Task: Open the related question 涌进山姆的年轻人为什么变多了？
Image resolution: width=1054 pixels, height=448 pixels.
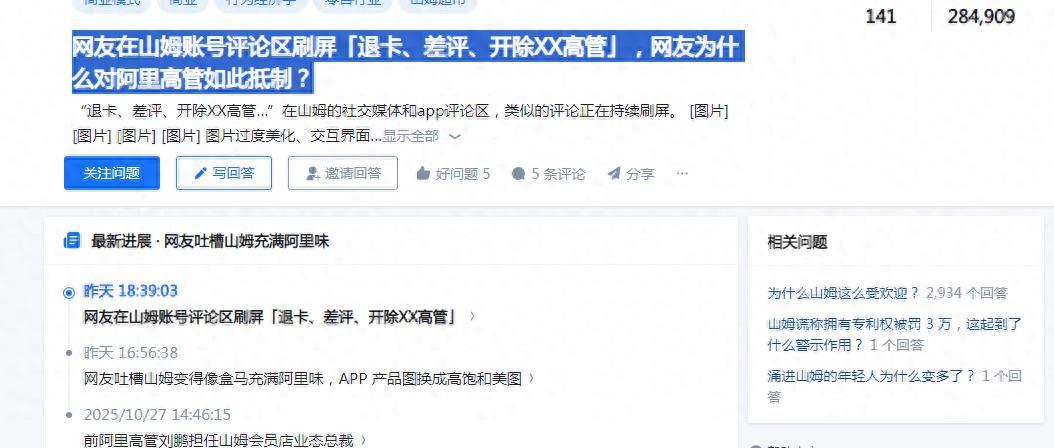Action: (x=895, y=386)
